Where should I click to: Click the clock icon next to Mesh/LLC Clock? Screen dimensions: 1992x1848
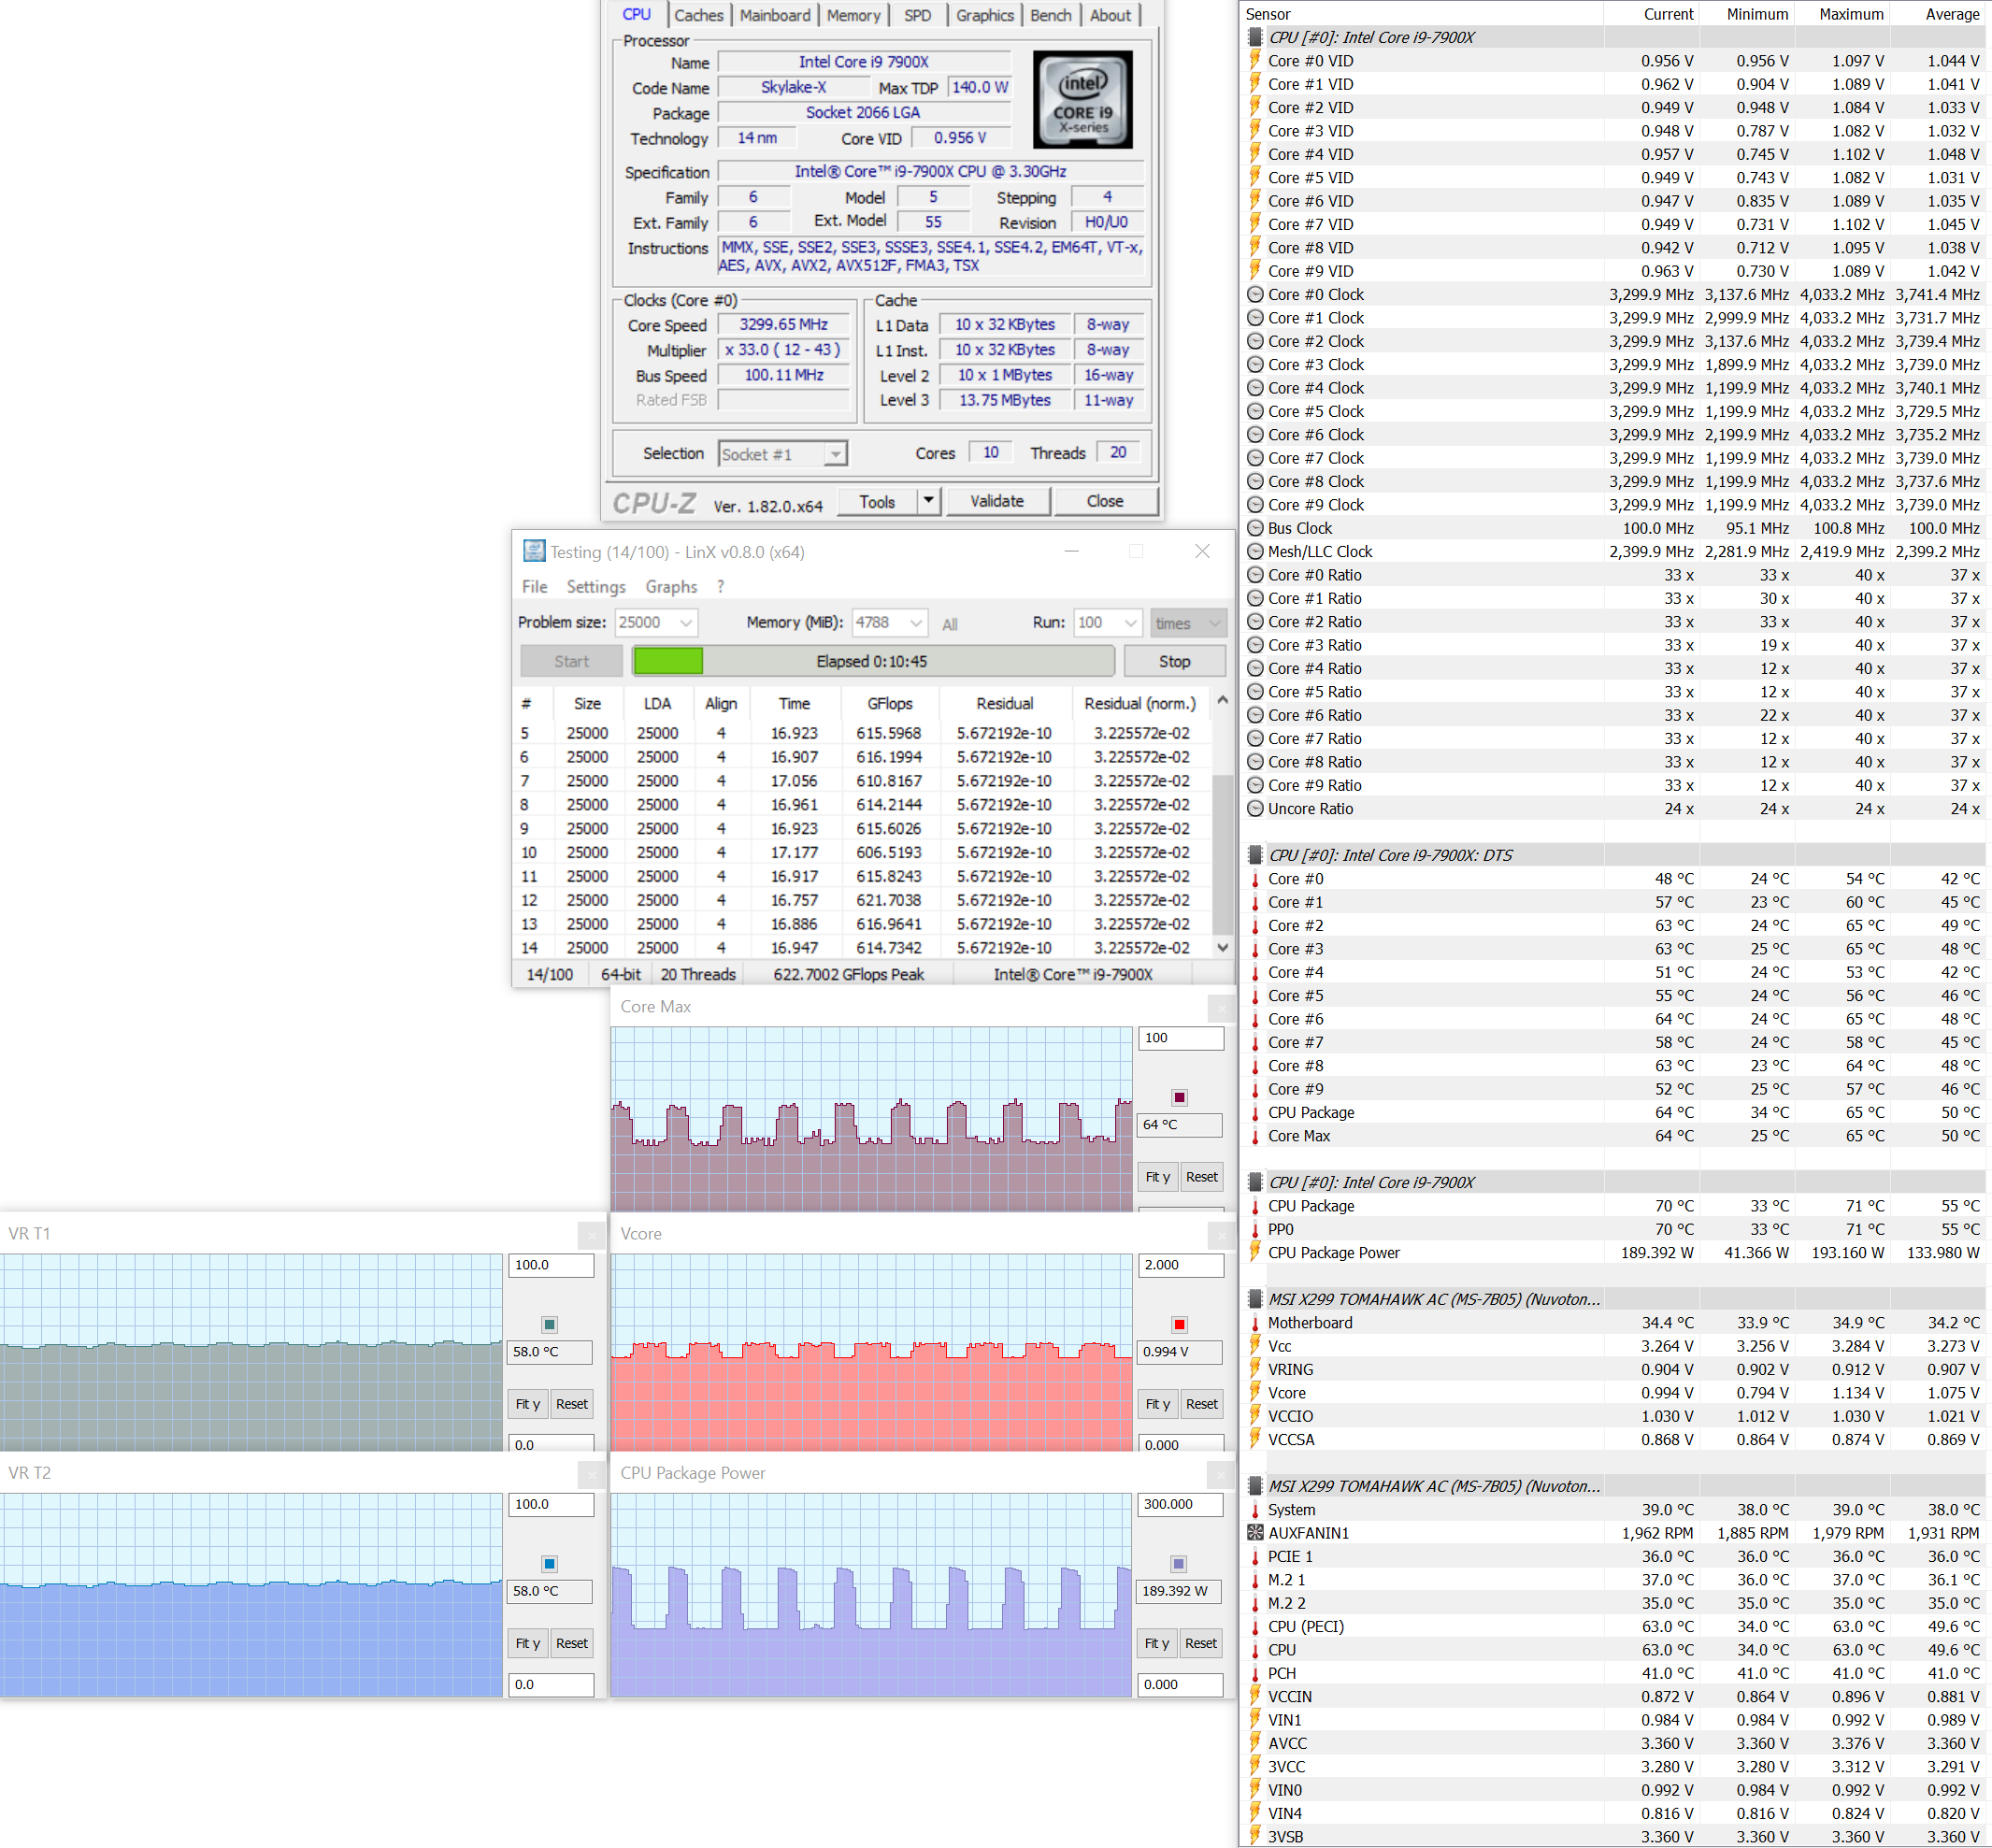(x=1255, y=551)
